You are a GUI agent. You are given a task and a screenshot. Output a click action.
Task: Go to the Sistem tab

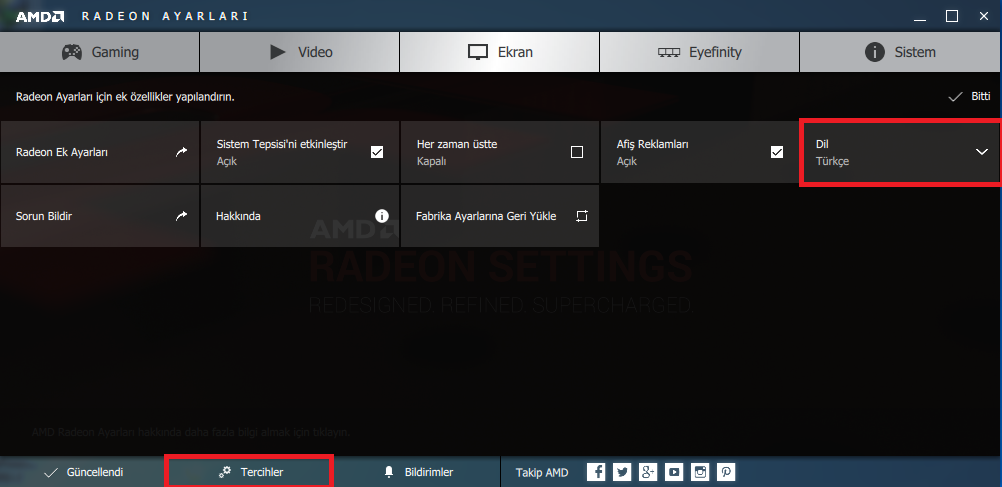click(x=900, y=52)
